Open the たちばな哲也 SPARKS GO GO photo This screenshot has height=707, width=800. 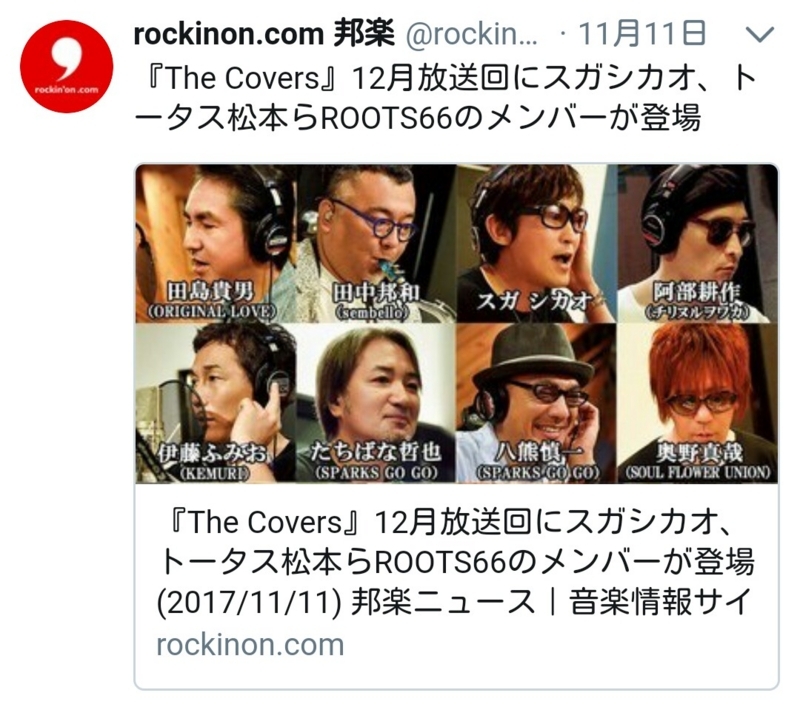pyautogui.click(x=377, y=402)
